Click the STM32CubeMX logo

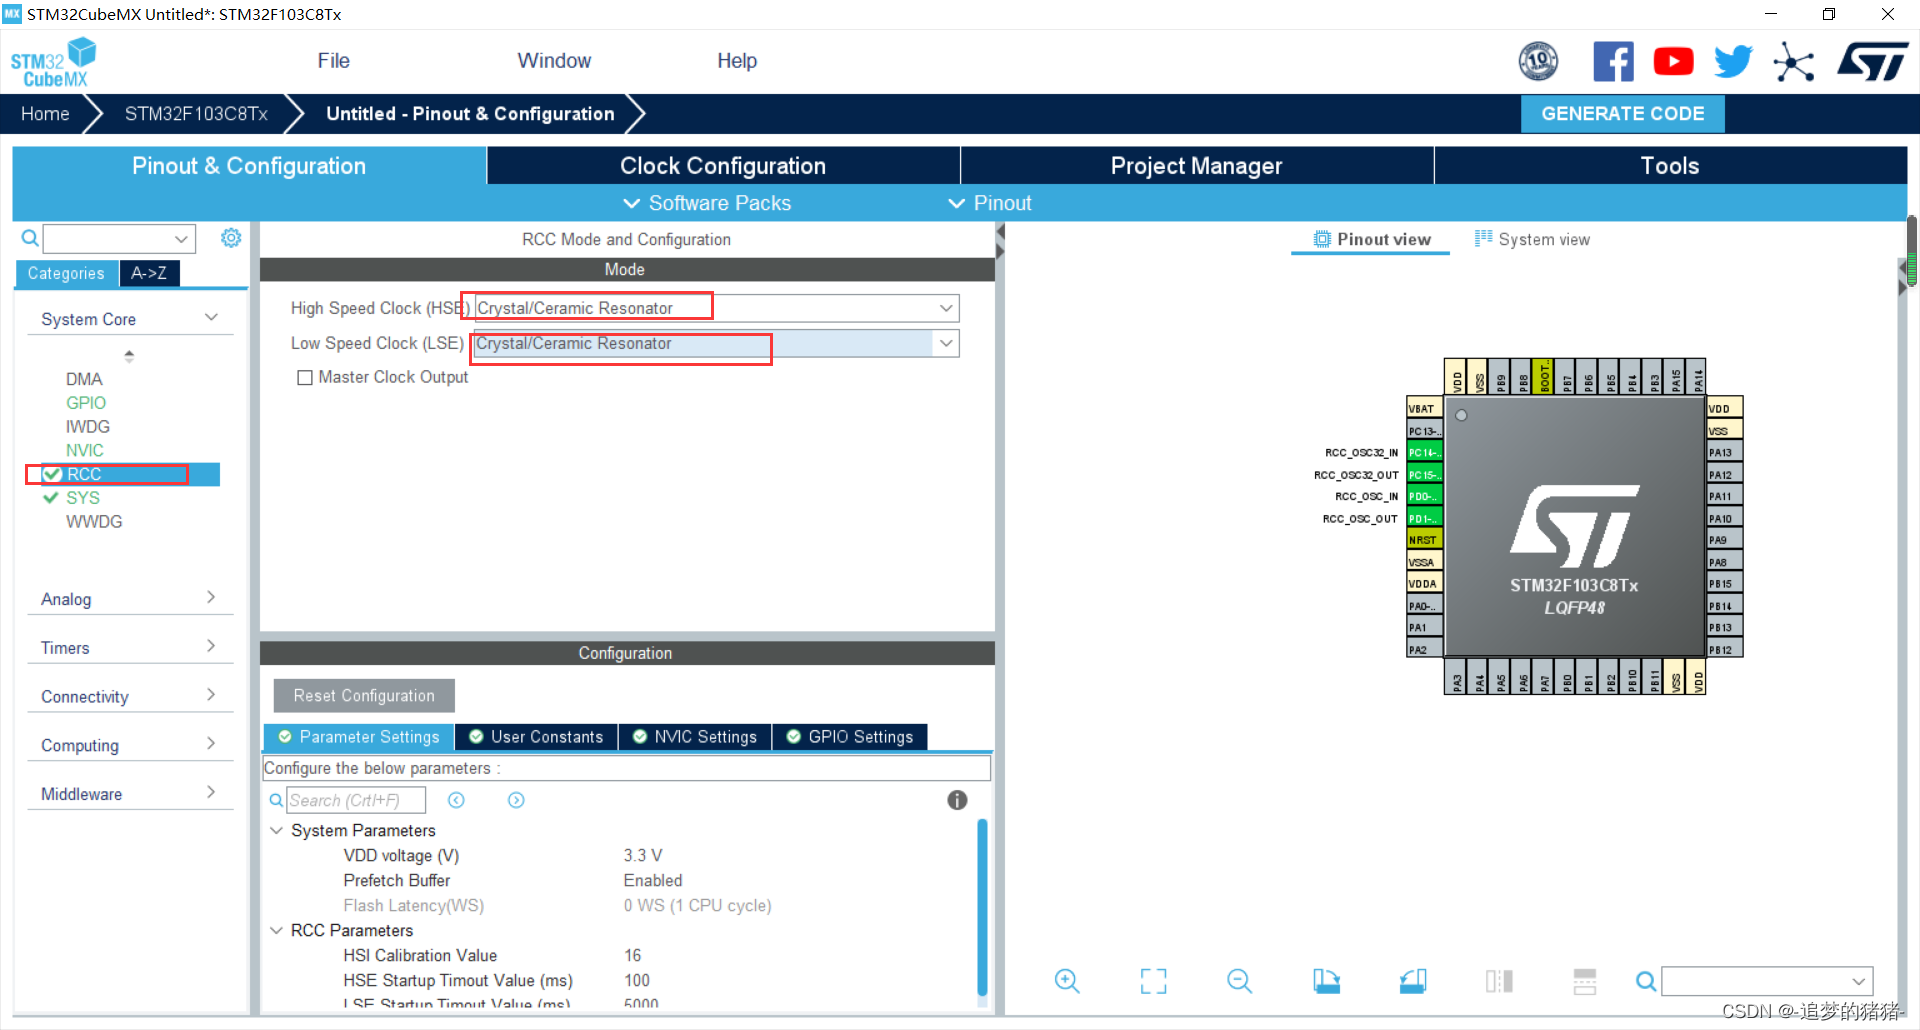[x=54, y=62]
